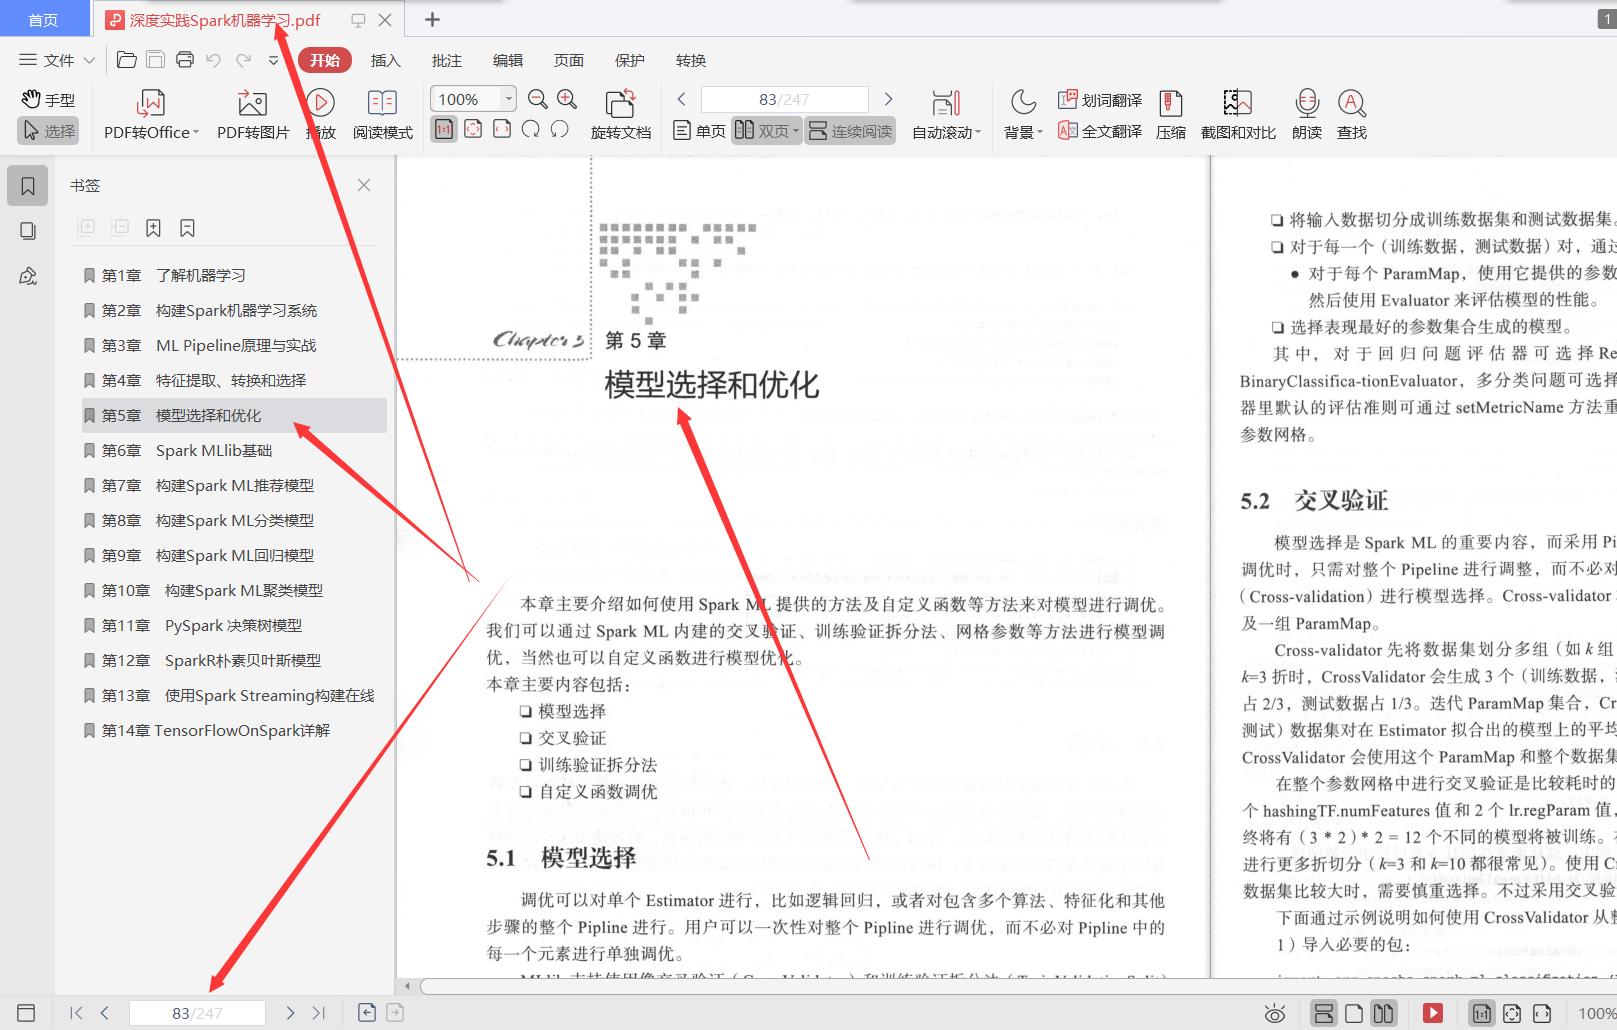Click the zoom out magnifier
This screenshot has height=1030, width=1617.
coord(538,99)
